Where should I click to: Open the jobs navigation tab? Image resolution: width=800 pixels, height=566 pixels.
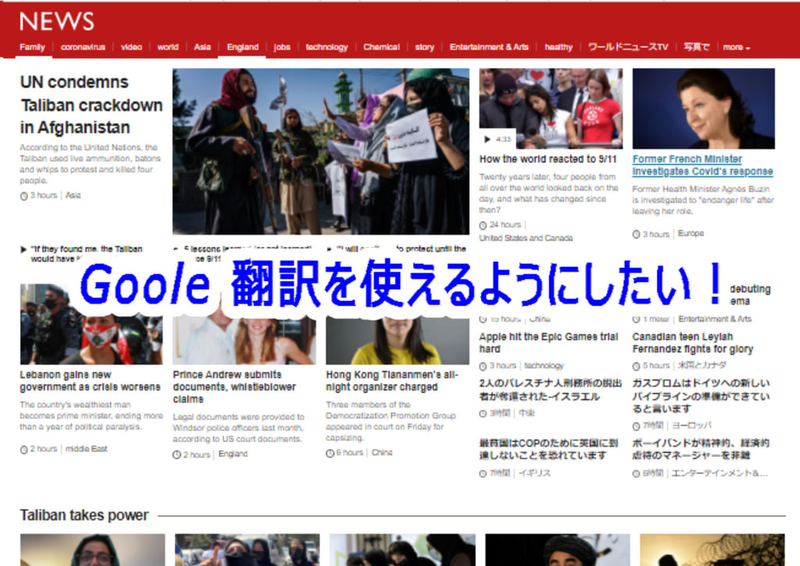pos(282,47)
